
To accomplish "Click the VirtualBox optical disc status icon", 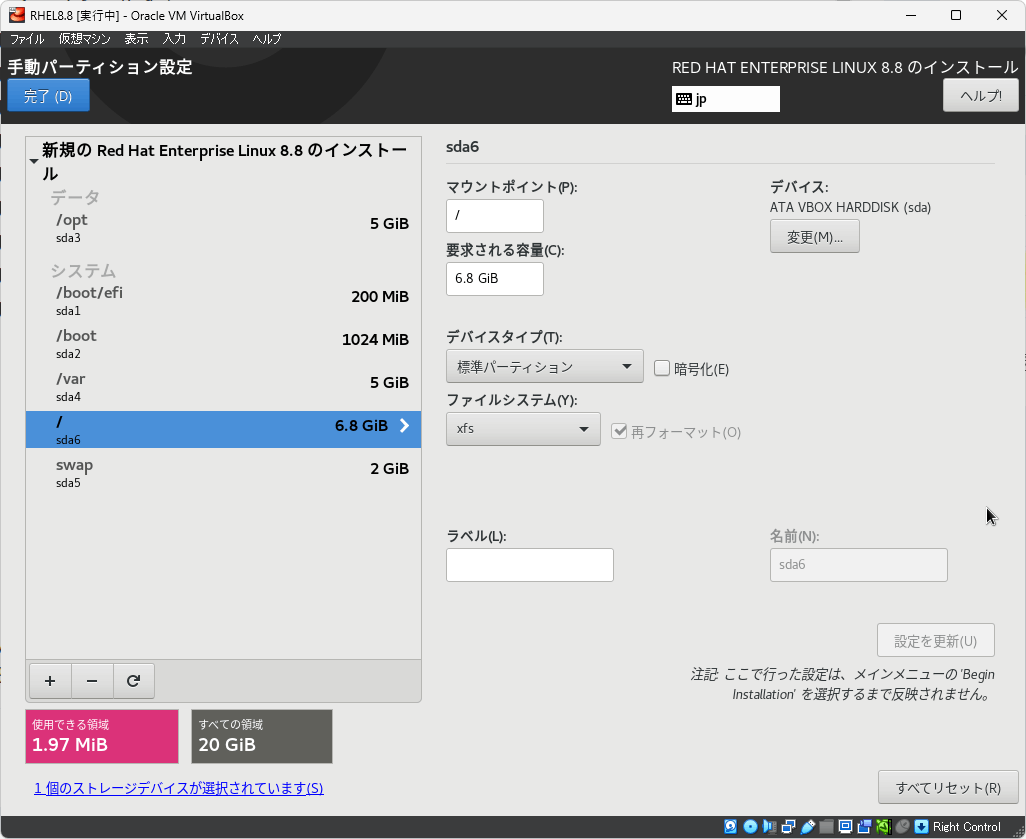I will pos(751,827).
